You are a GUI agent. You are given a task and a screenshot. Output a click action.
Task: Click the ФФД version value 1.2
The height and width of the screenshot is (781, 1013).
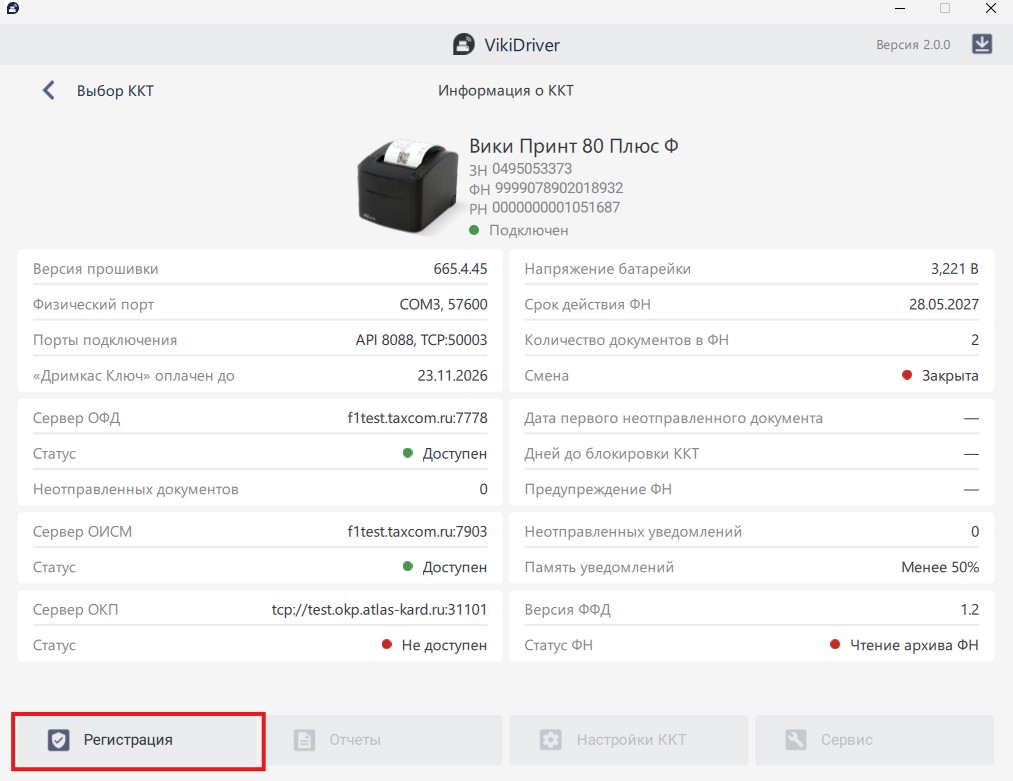click(969, 609)
